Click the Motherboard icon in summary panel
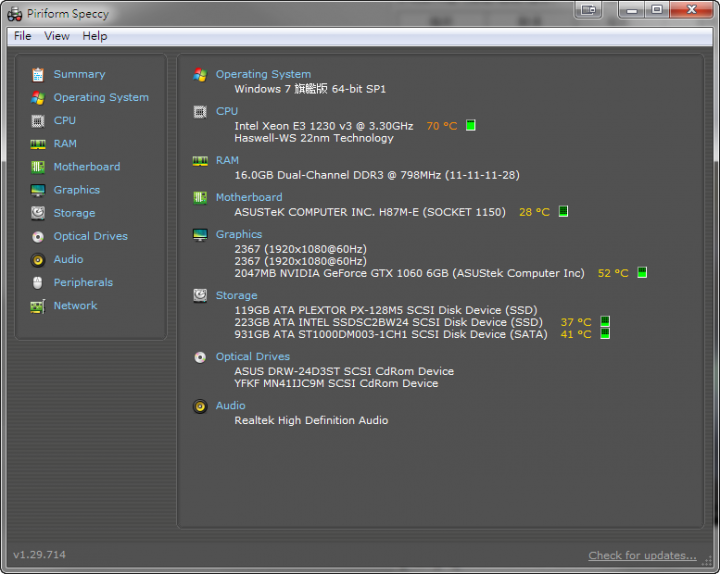720x574 pixels. [x=200, y=197]
